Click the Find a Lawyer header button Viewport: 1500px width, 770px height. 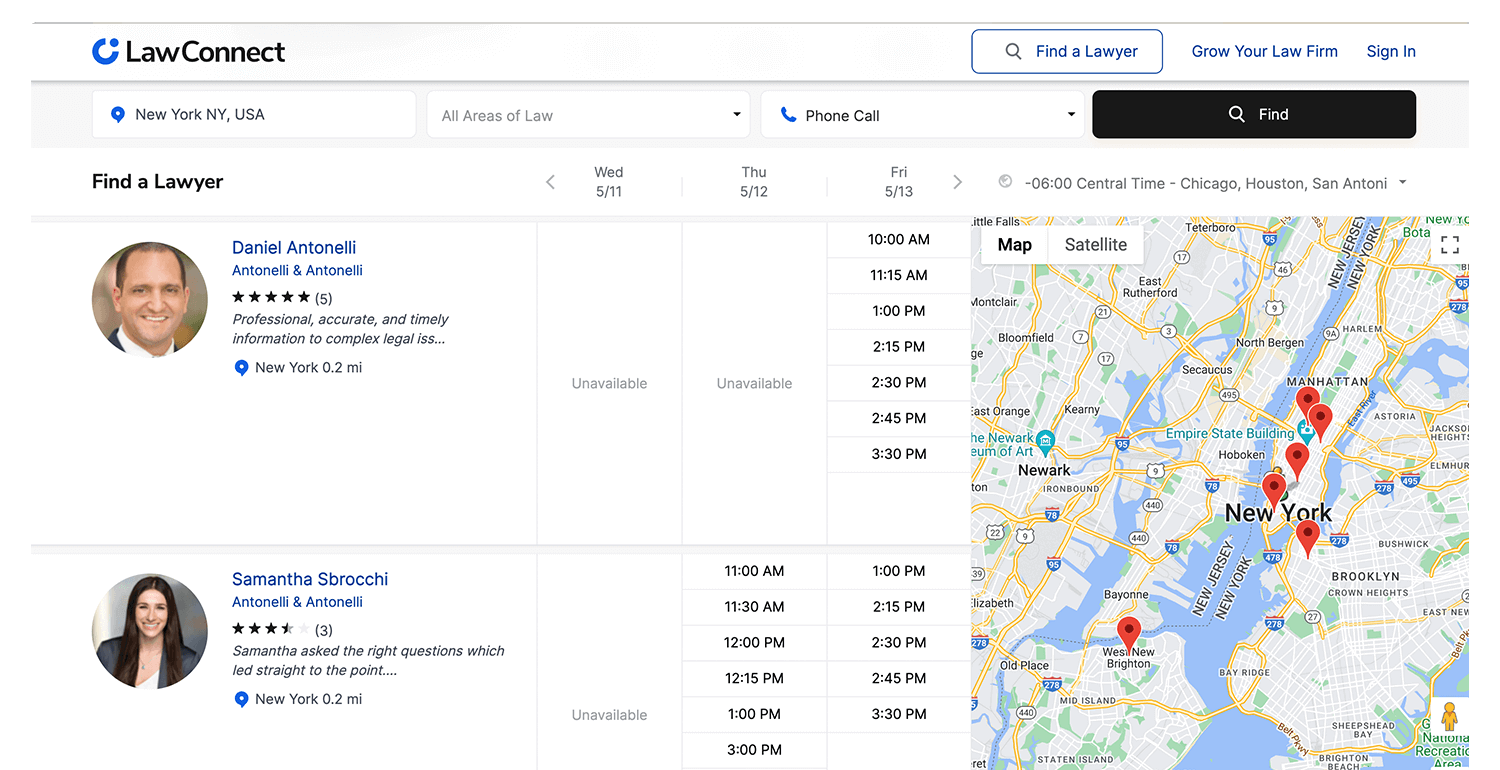click(x=1067, y=52)
